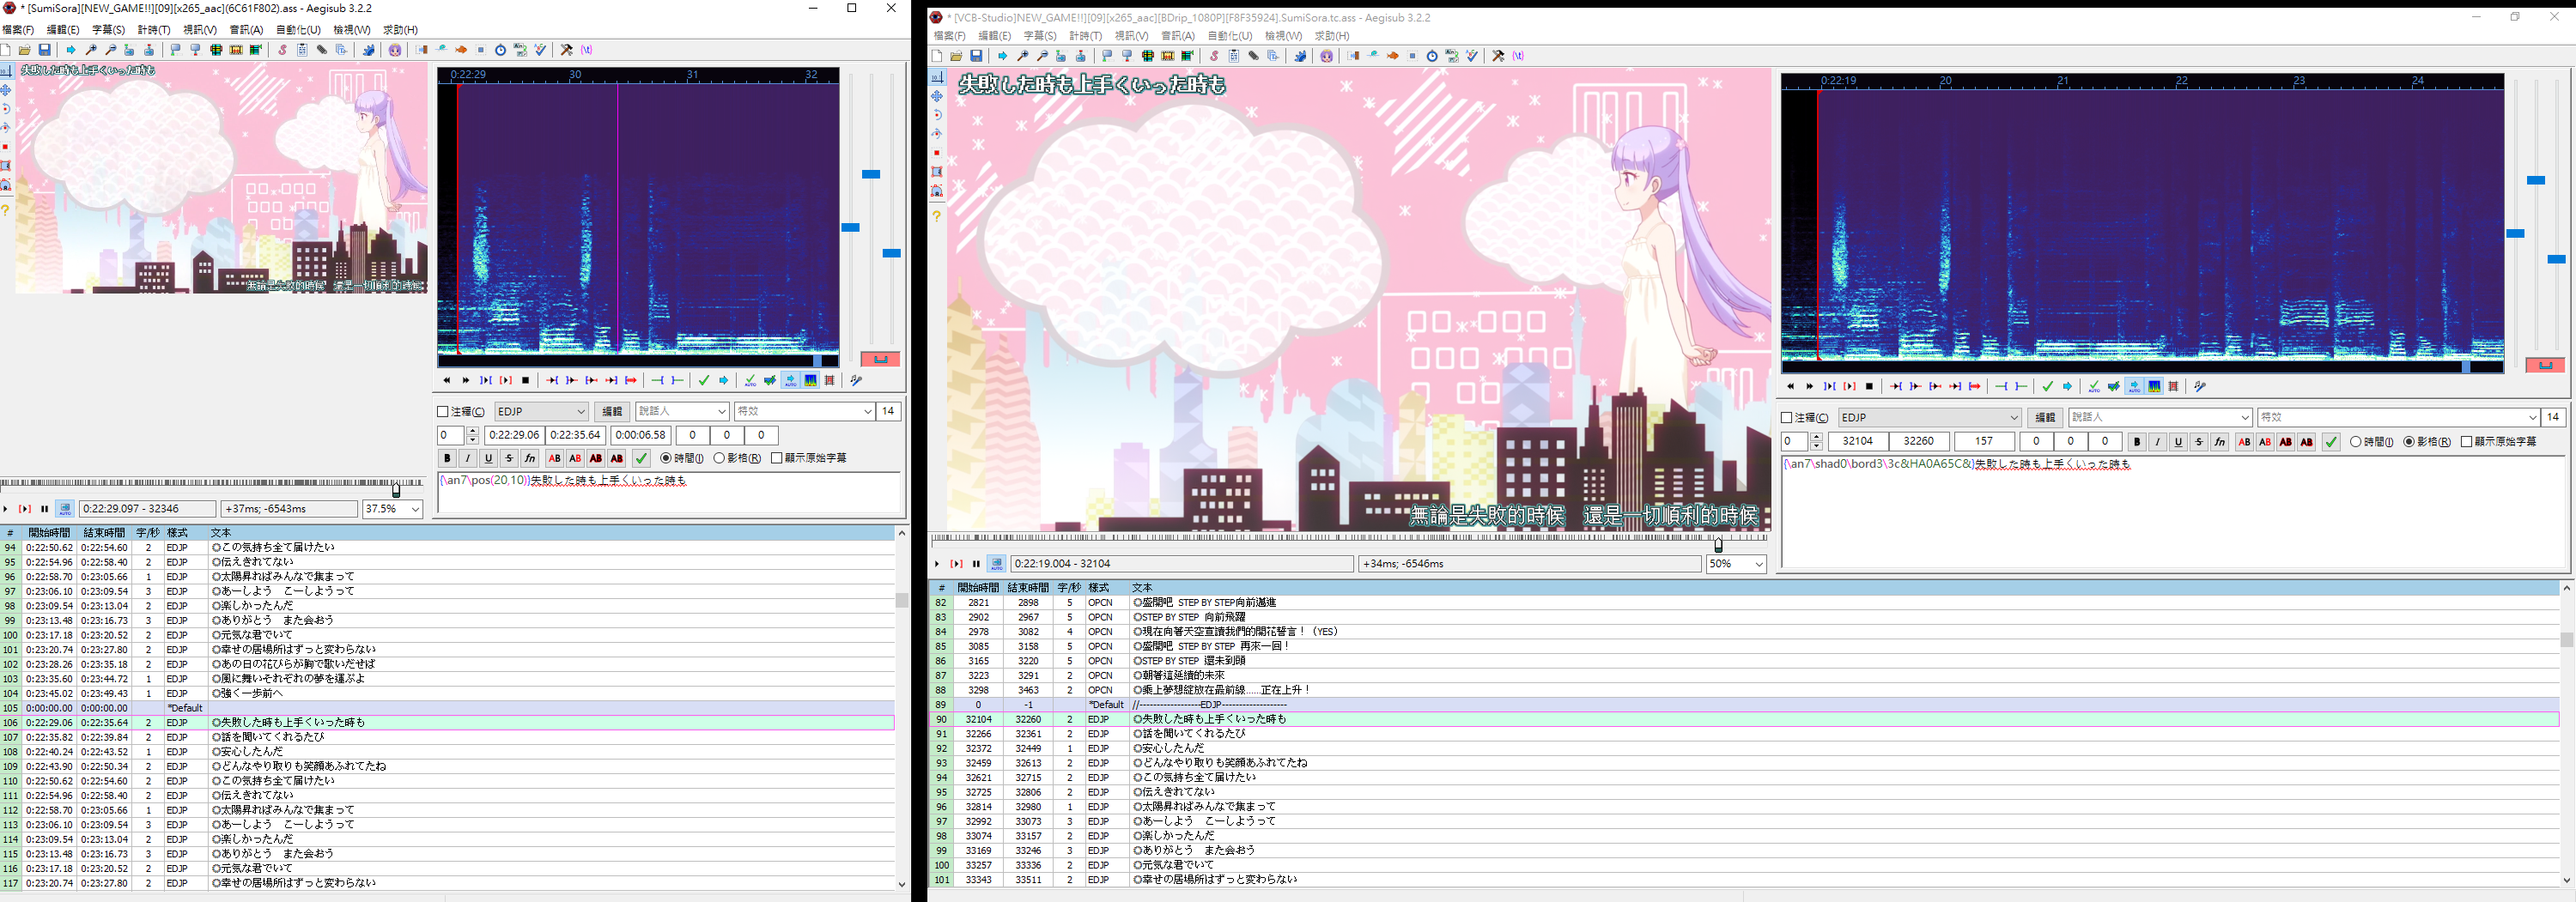Image resolution: width=2576 pixels, height=902 pixels.
Task: Click Bold button in left window edit box
Action: (447, 458)
